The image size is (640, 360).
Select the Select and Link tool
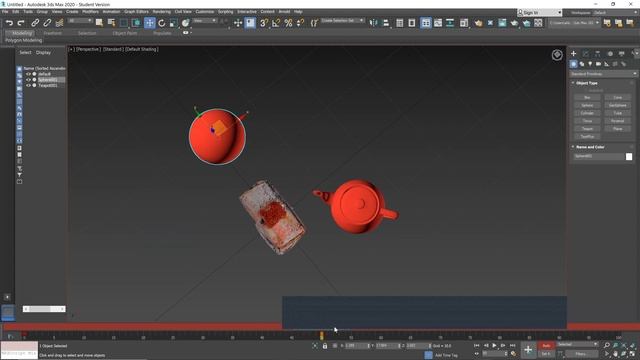(x=35, y=23)
